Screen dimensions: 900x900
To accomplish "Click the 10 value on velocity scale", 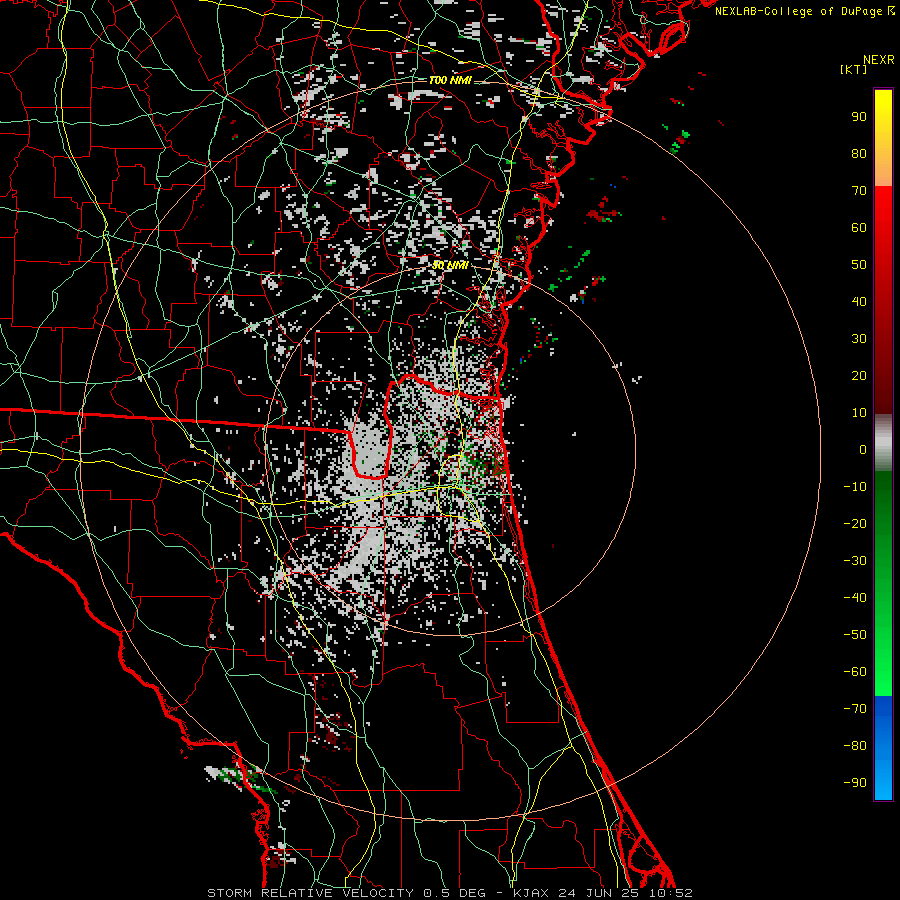I will 859,413.
